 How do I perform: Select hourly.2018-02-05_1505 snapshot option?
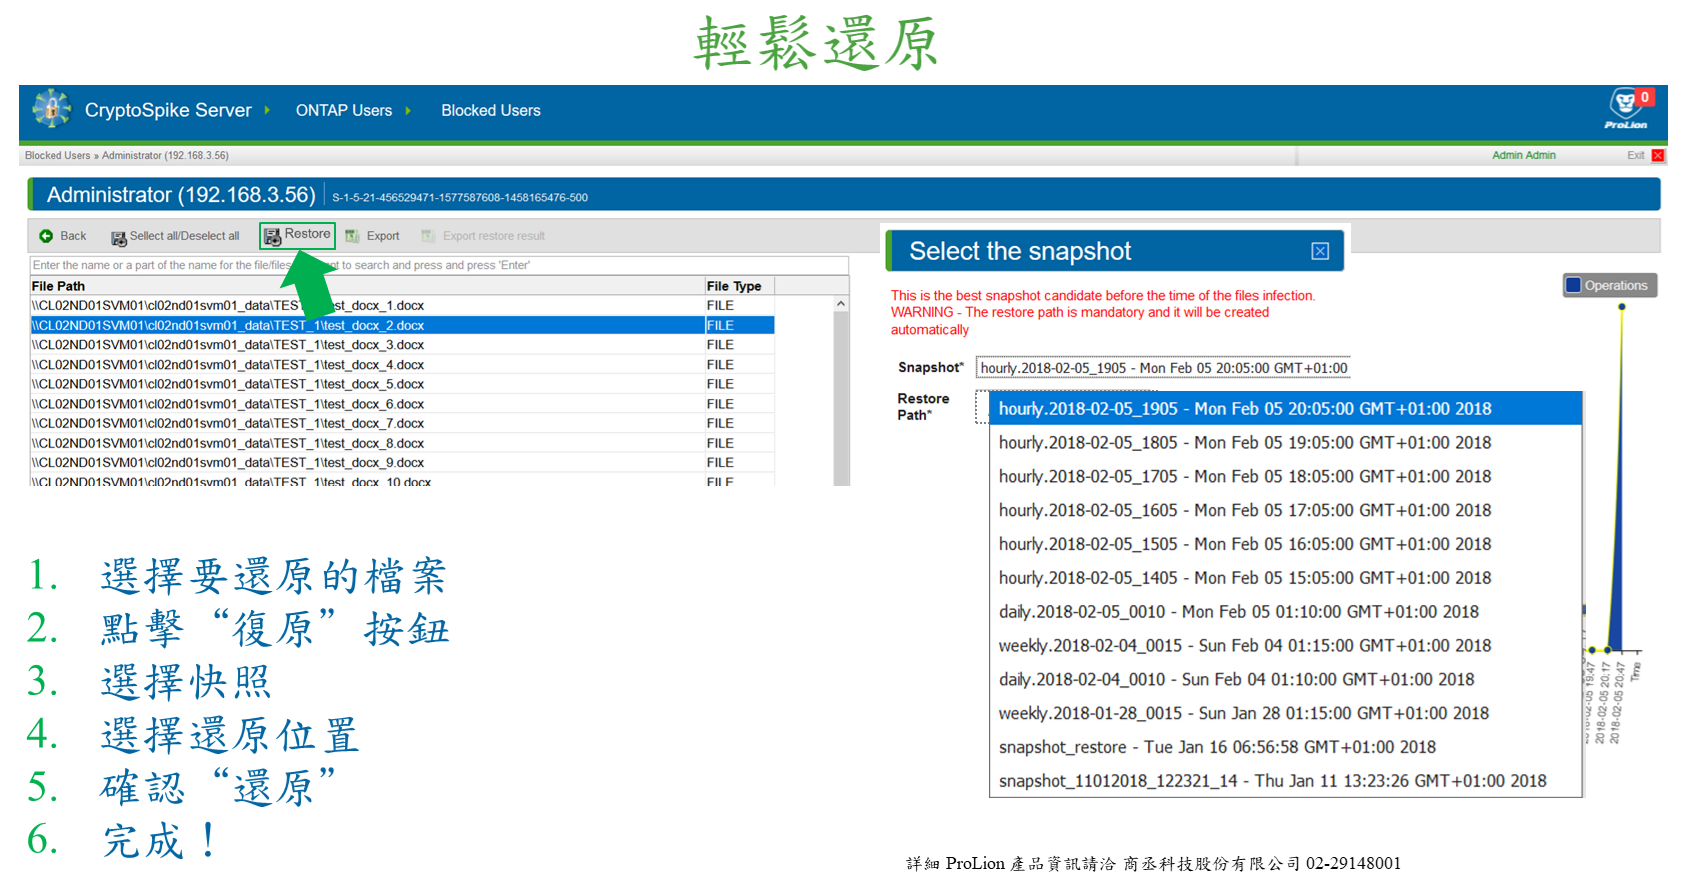coord(1285,544)
